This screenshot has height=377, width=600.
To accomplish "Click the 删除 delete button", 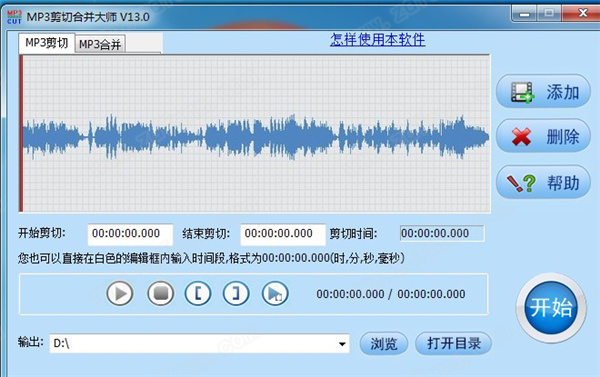I will [543, 136].
